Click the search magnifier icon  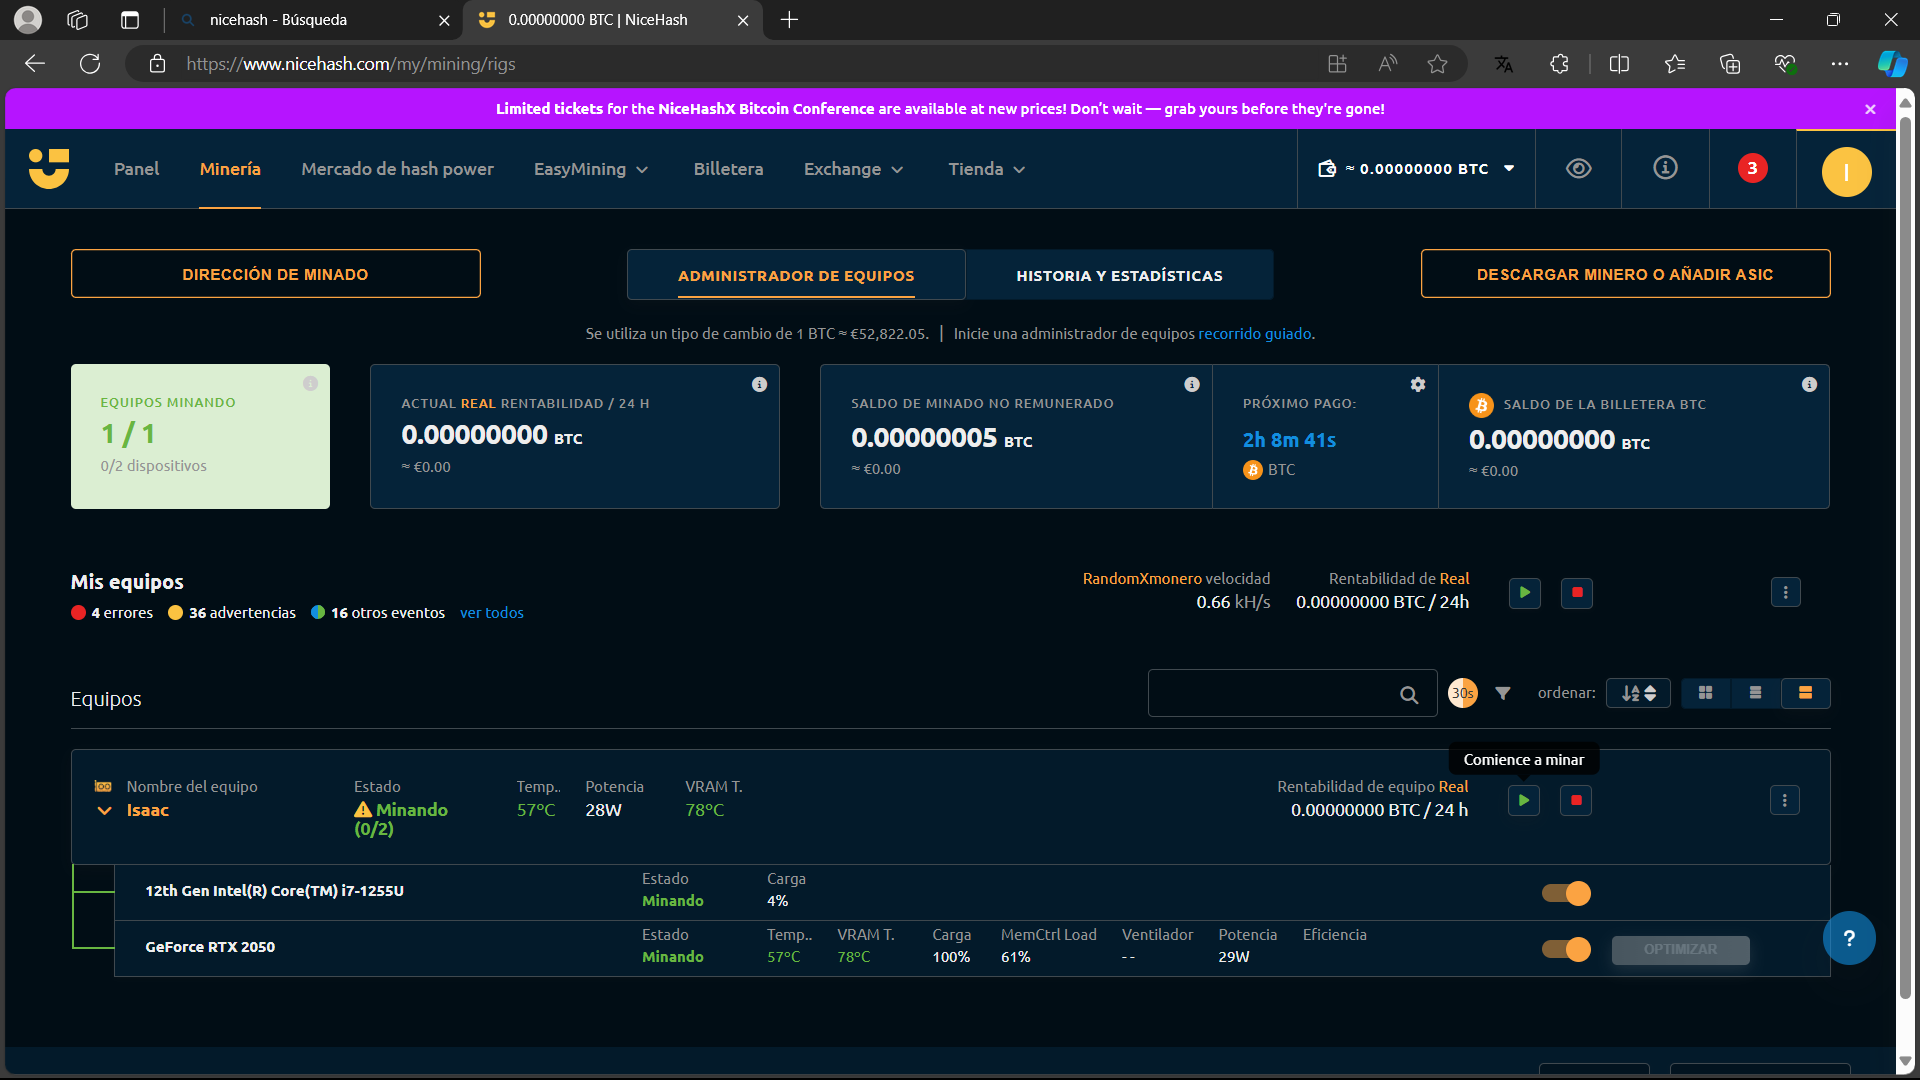(1409, 694)
